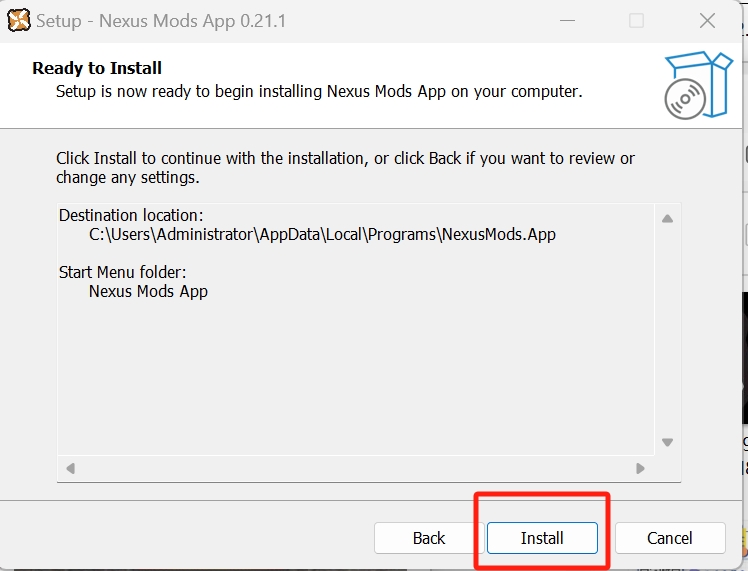This screenshot has width=748, height=571.
Task: Cancel the Nexus Mods App setup
Action: coord(669,538)
